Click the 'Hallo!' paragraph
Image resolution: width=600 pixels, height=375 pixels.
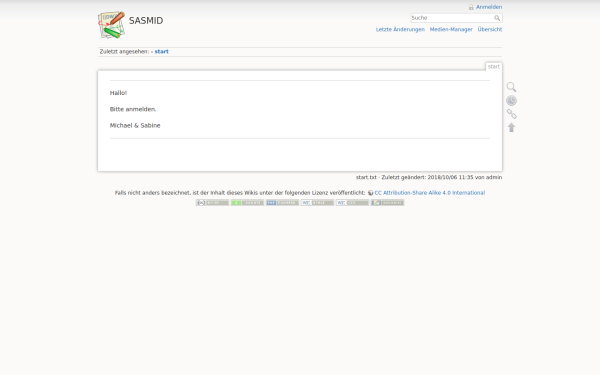click(118, 93)
